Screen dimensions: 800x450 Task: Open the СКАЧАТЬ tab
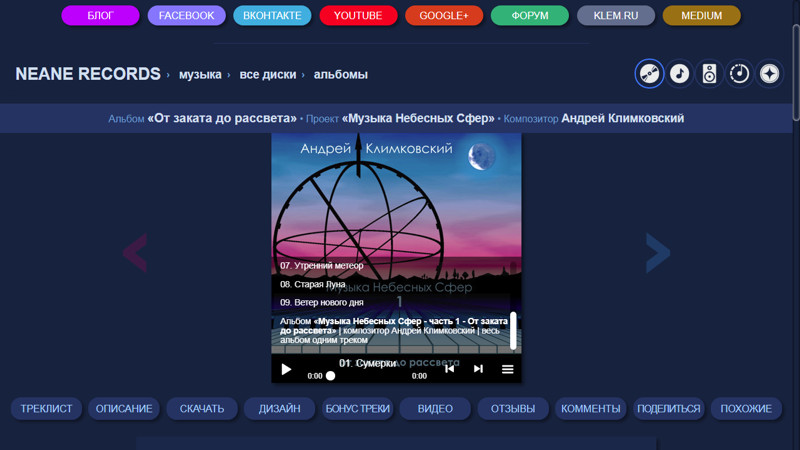202,409
